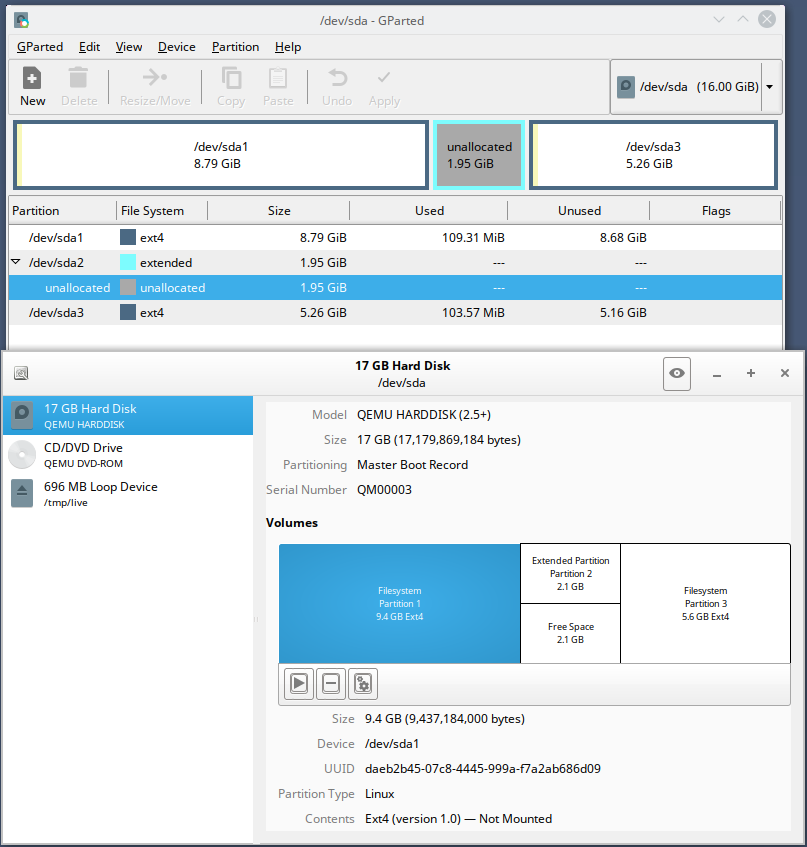The height and width of the screenshot is (847, 807).
Task: Select the CD/DVD Drive disc icon
Action: 22,455
